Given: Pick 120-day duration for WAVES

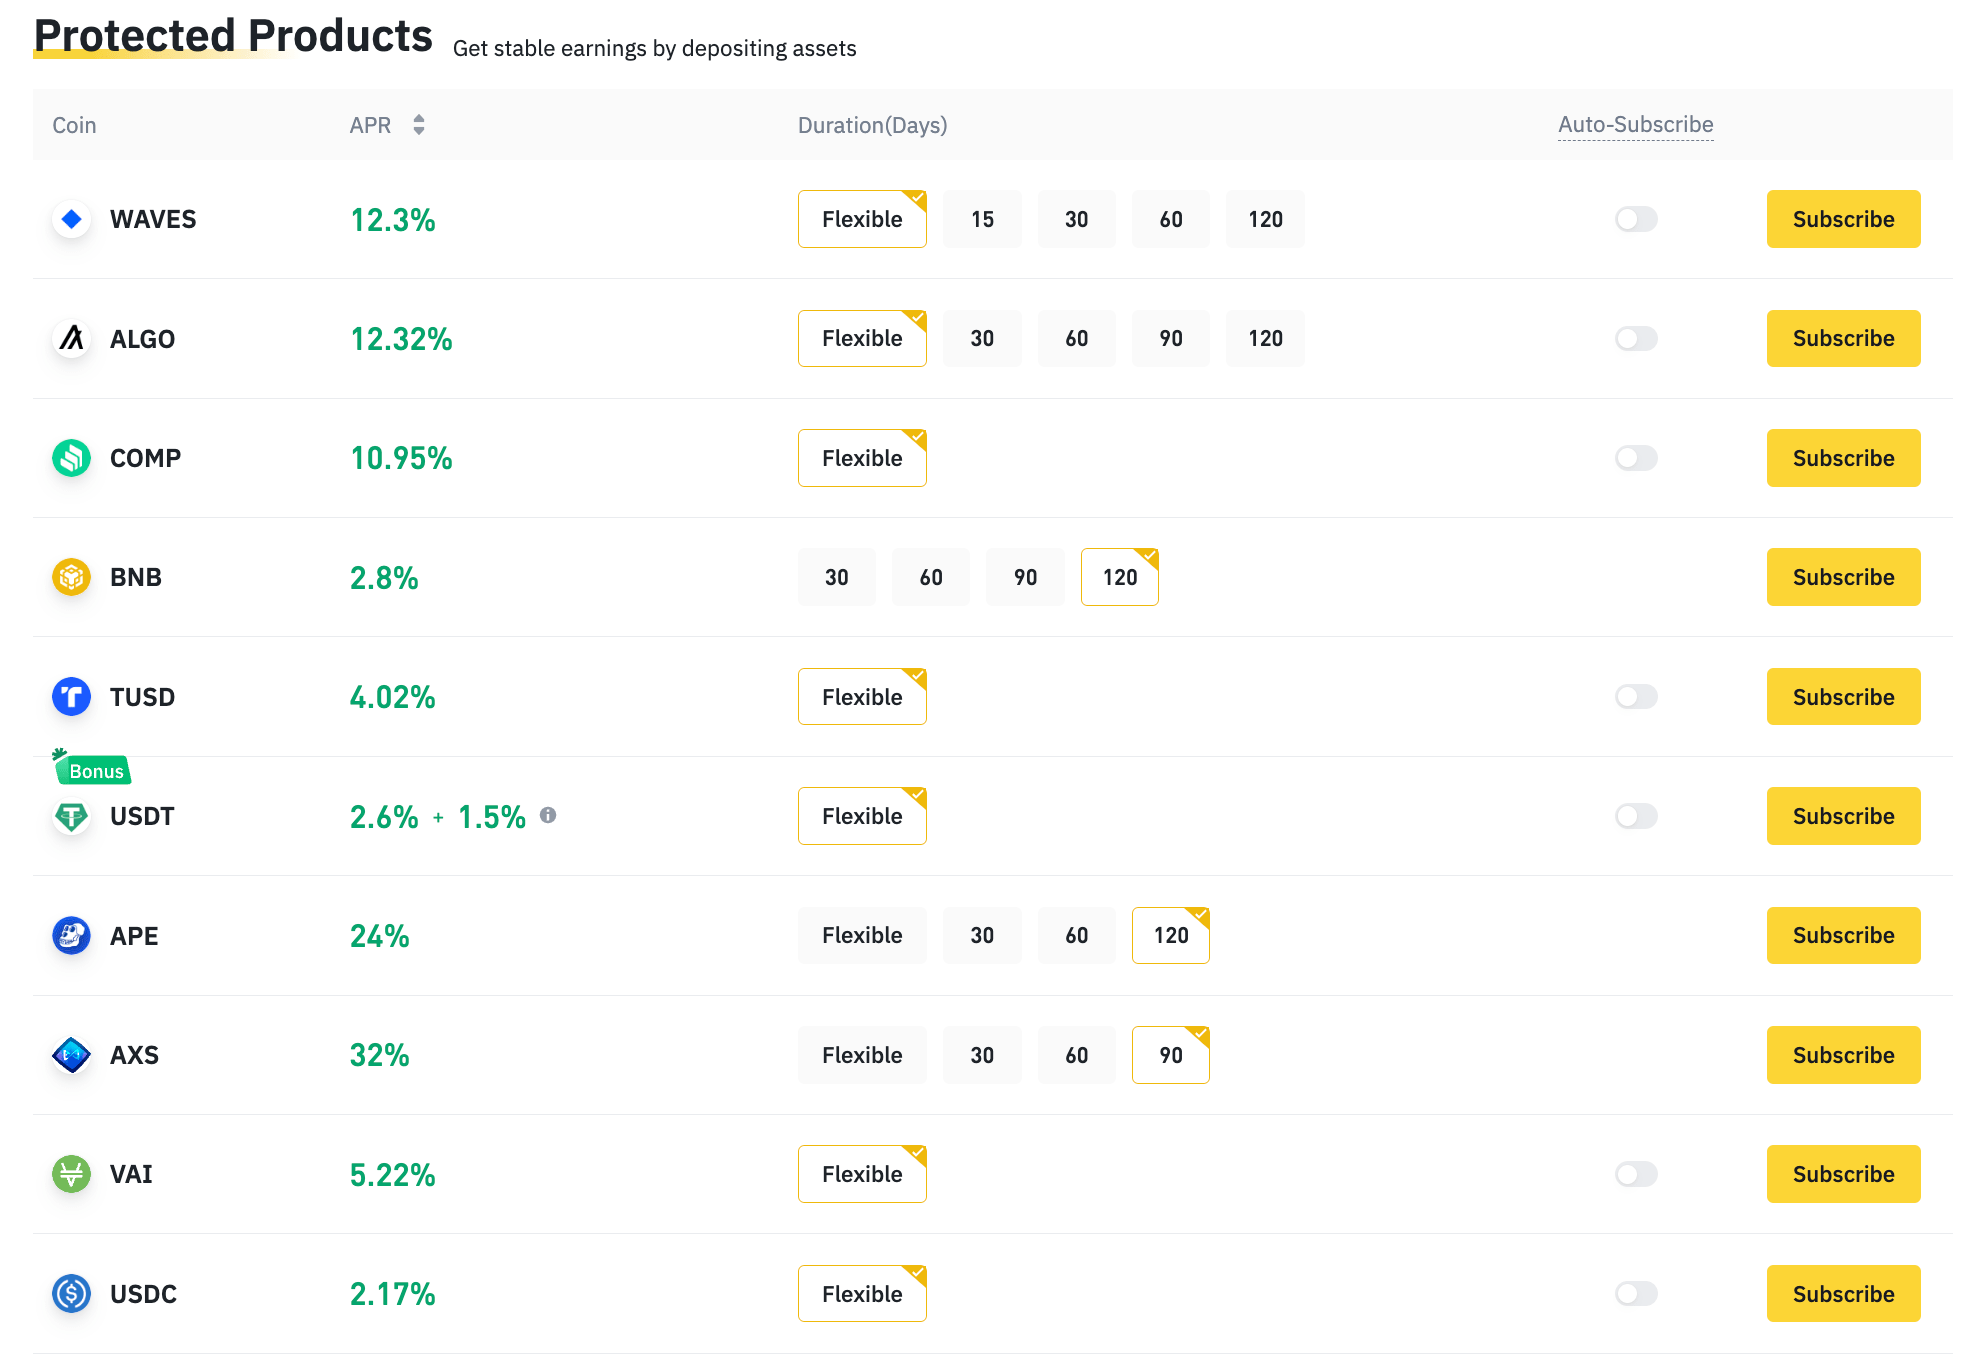Looking at the screenshot, I should pos(1265,219).
